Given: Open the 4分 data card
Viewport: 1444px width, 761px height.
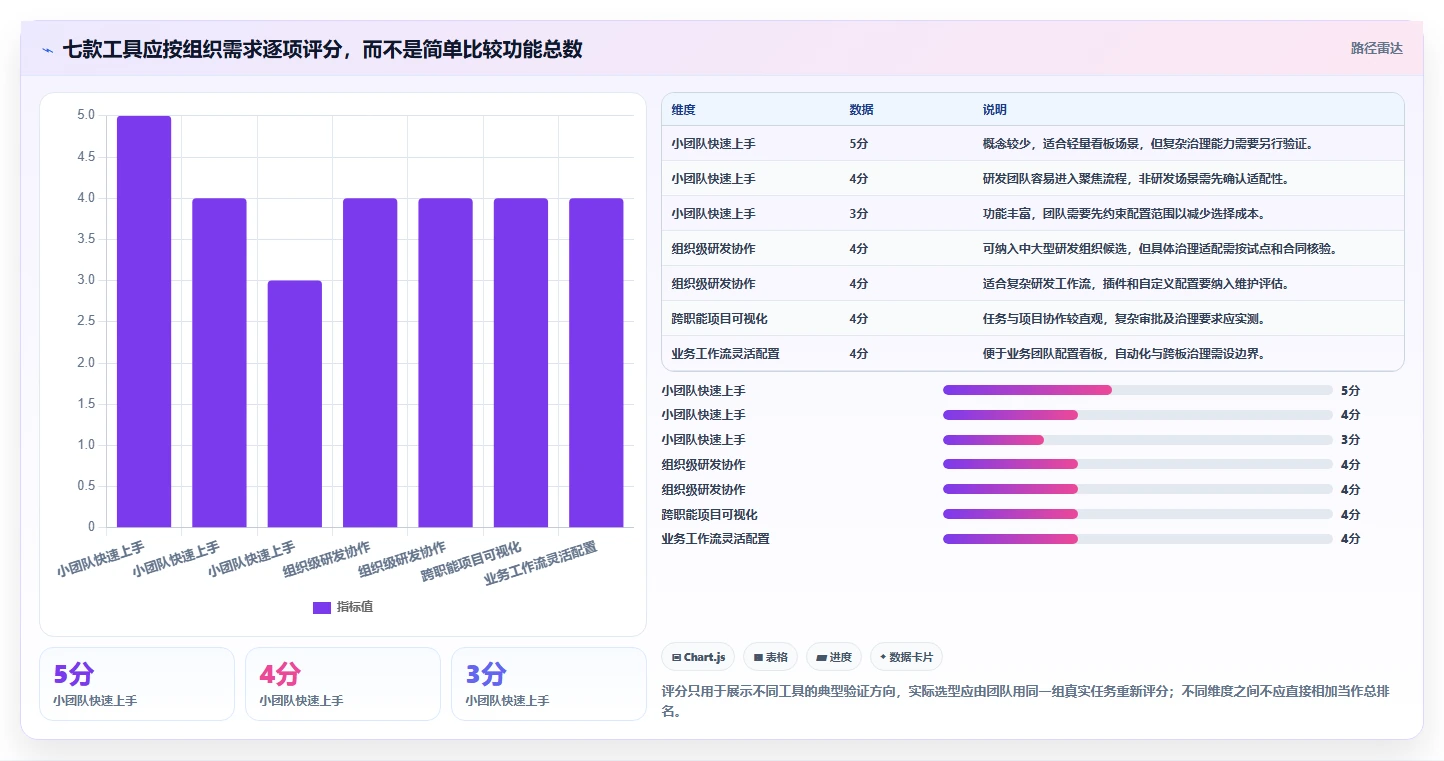Looking at the screenshot, I should (343, 684).
